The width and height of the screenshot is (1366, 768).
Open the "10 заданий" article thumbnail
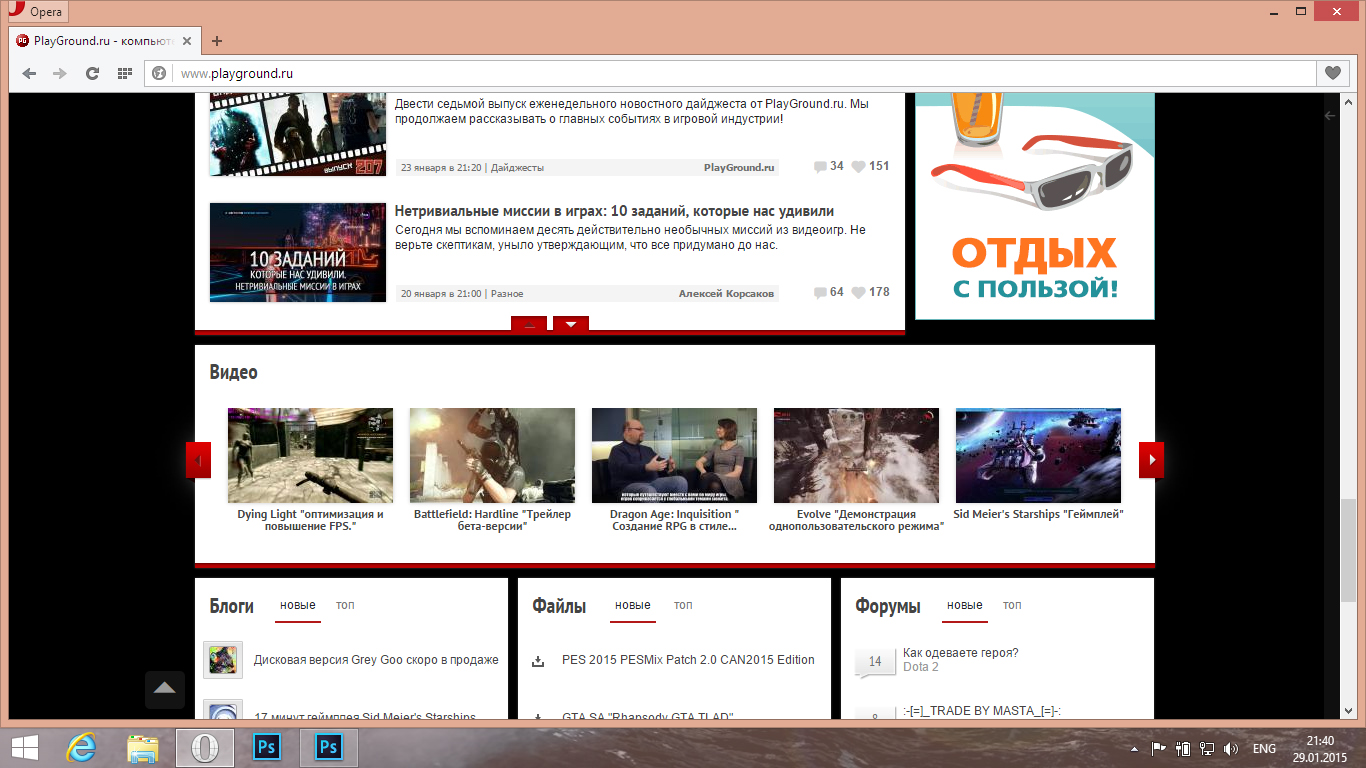(x=298, y=253)
